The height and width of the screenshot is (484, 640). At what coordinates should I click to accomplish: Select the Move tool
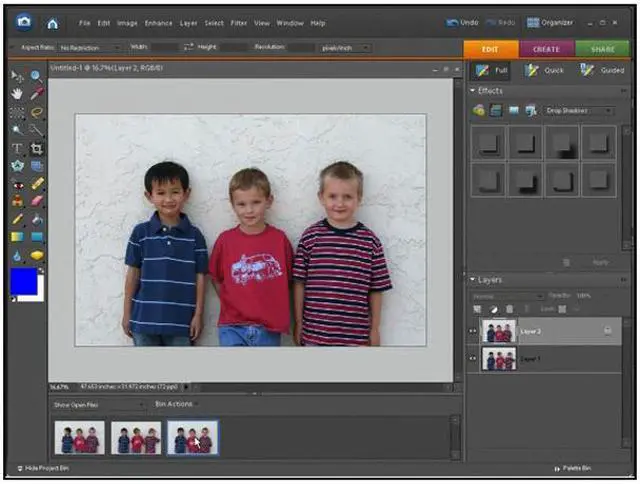[x=17, y=76]
